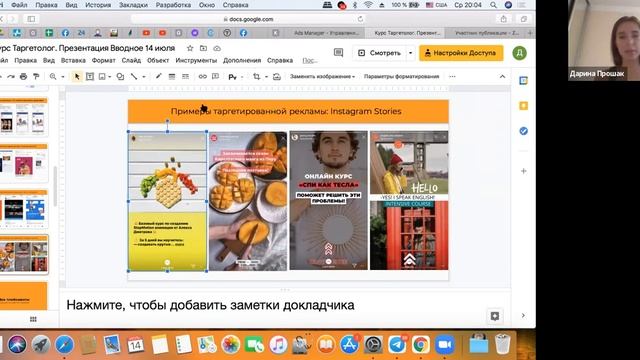Select the СПИ КАК ТЕСЛА story image
640x360 pixels.
pyautogui.click(x=329, y=200)
